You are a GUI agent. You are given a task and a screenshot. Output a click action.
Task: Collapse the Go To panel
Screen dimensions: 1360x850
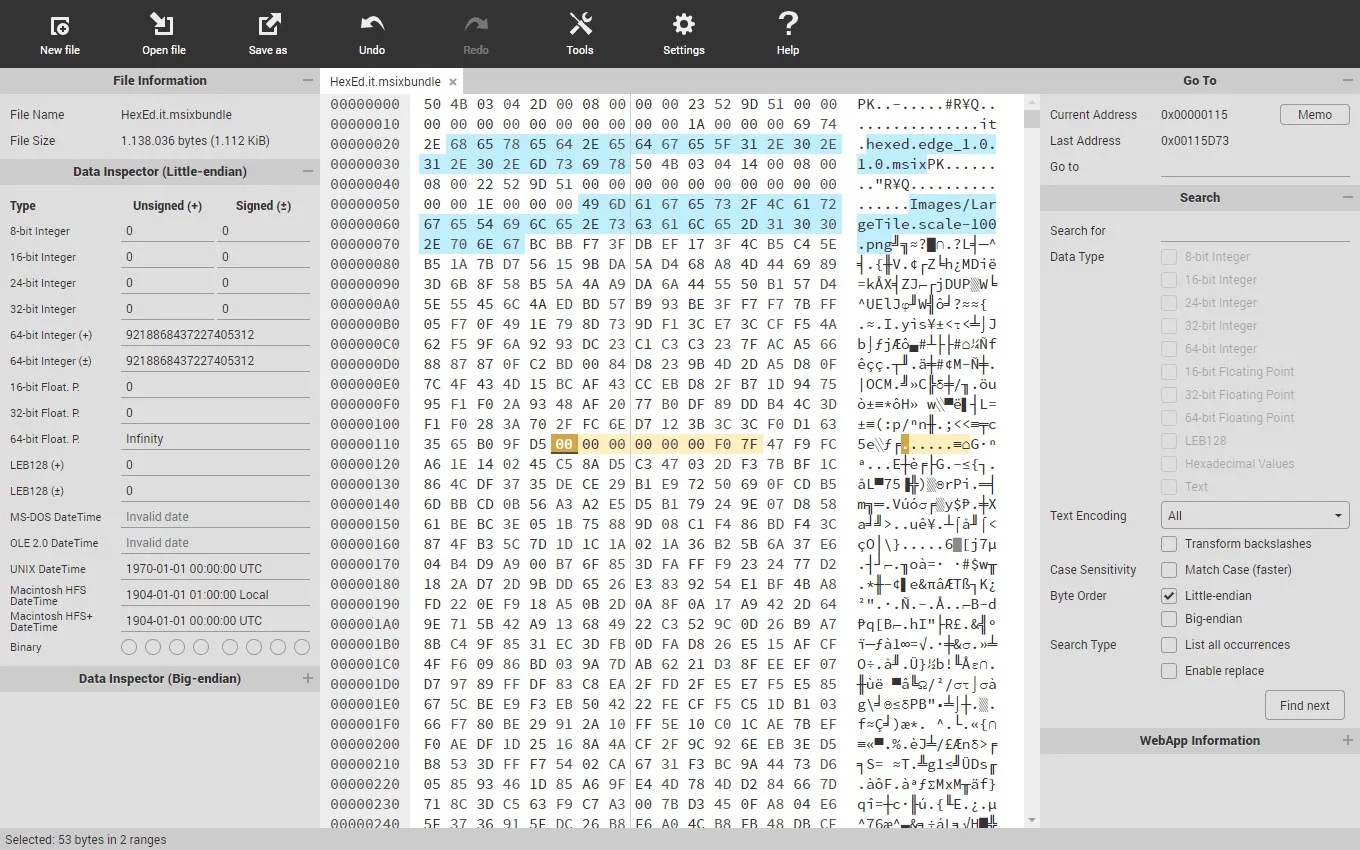click(1348, 81)
